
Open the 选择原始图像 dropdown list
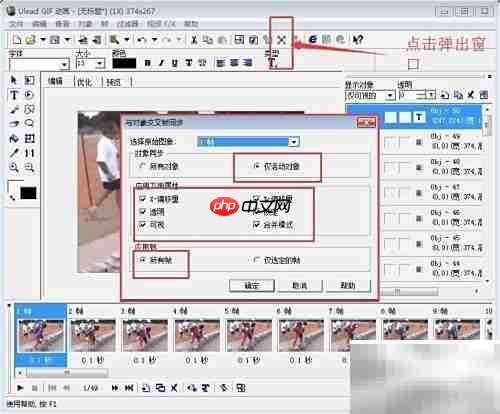coord(294,142)
